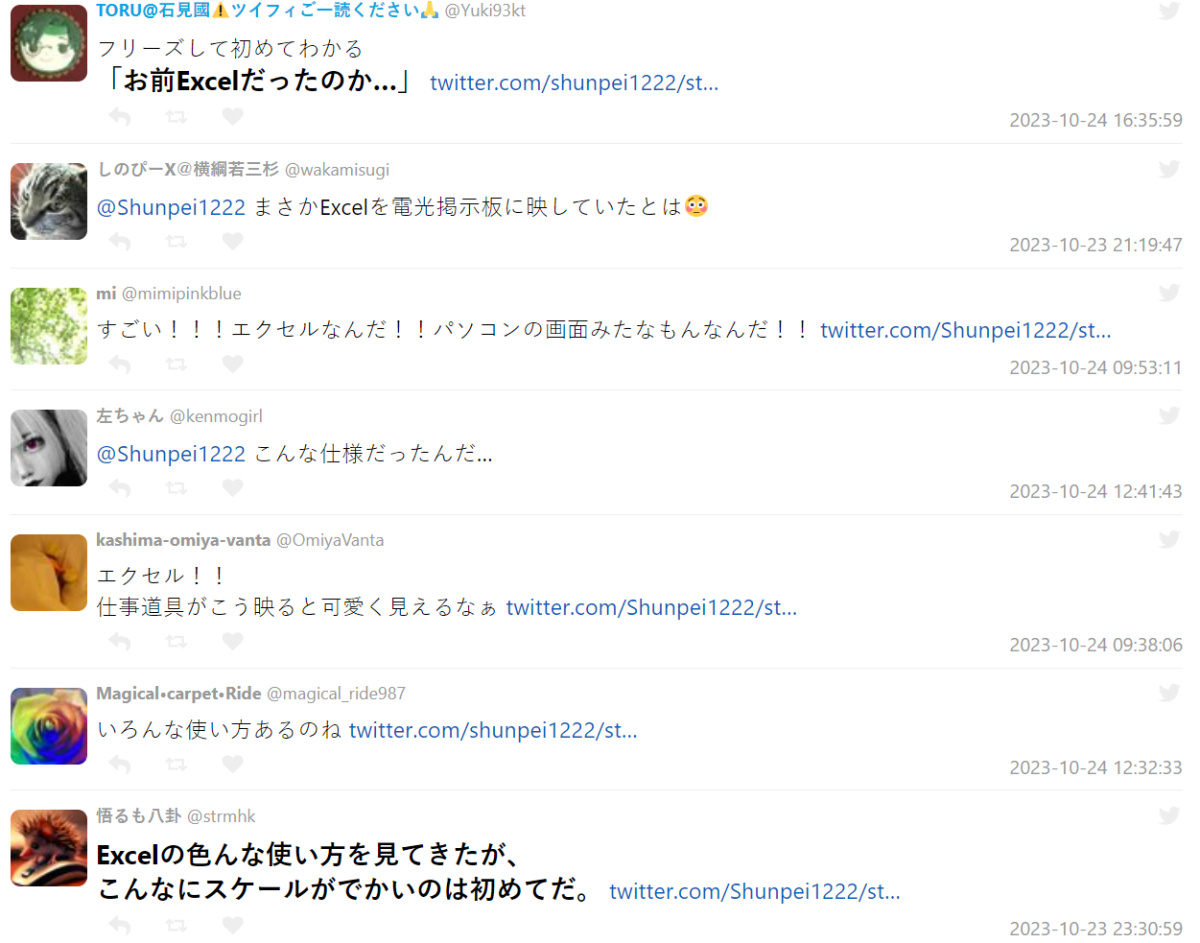Like the kashima-omiya-vanta tweet
Screen dimensions: 1200x943
(x=232, y=641)
